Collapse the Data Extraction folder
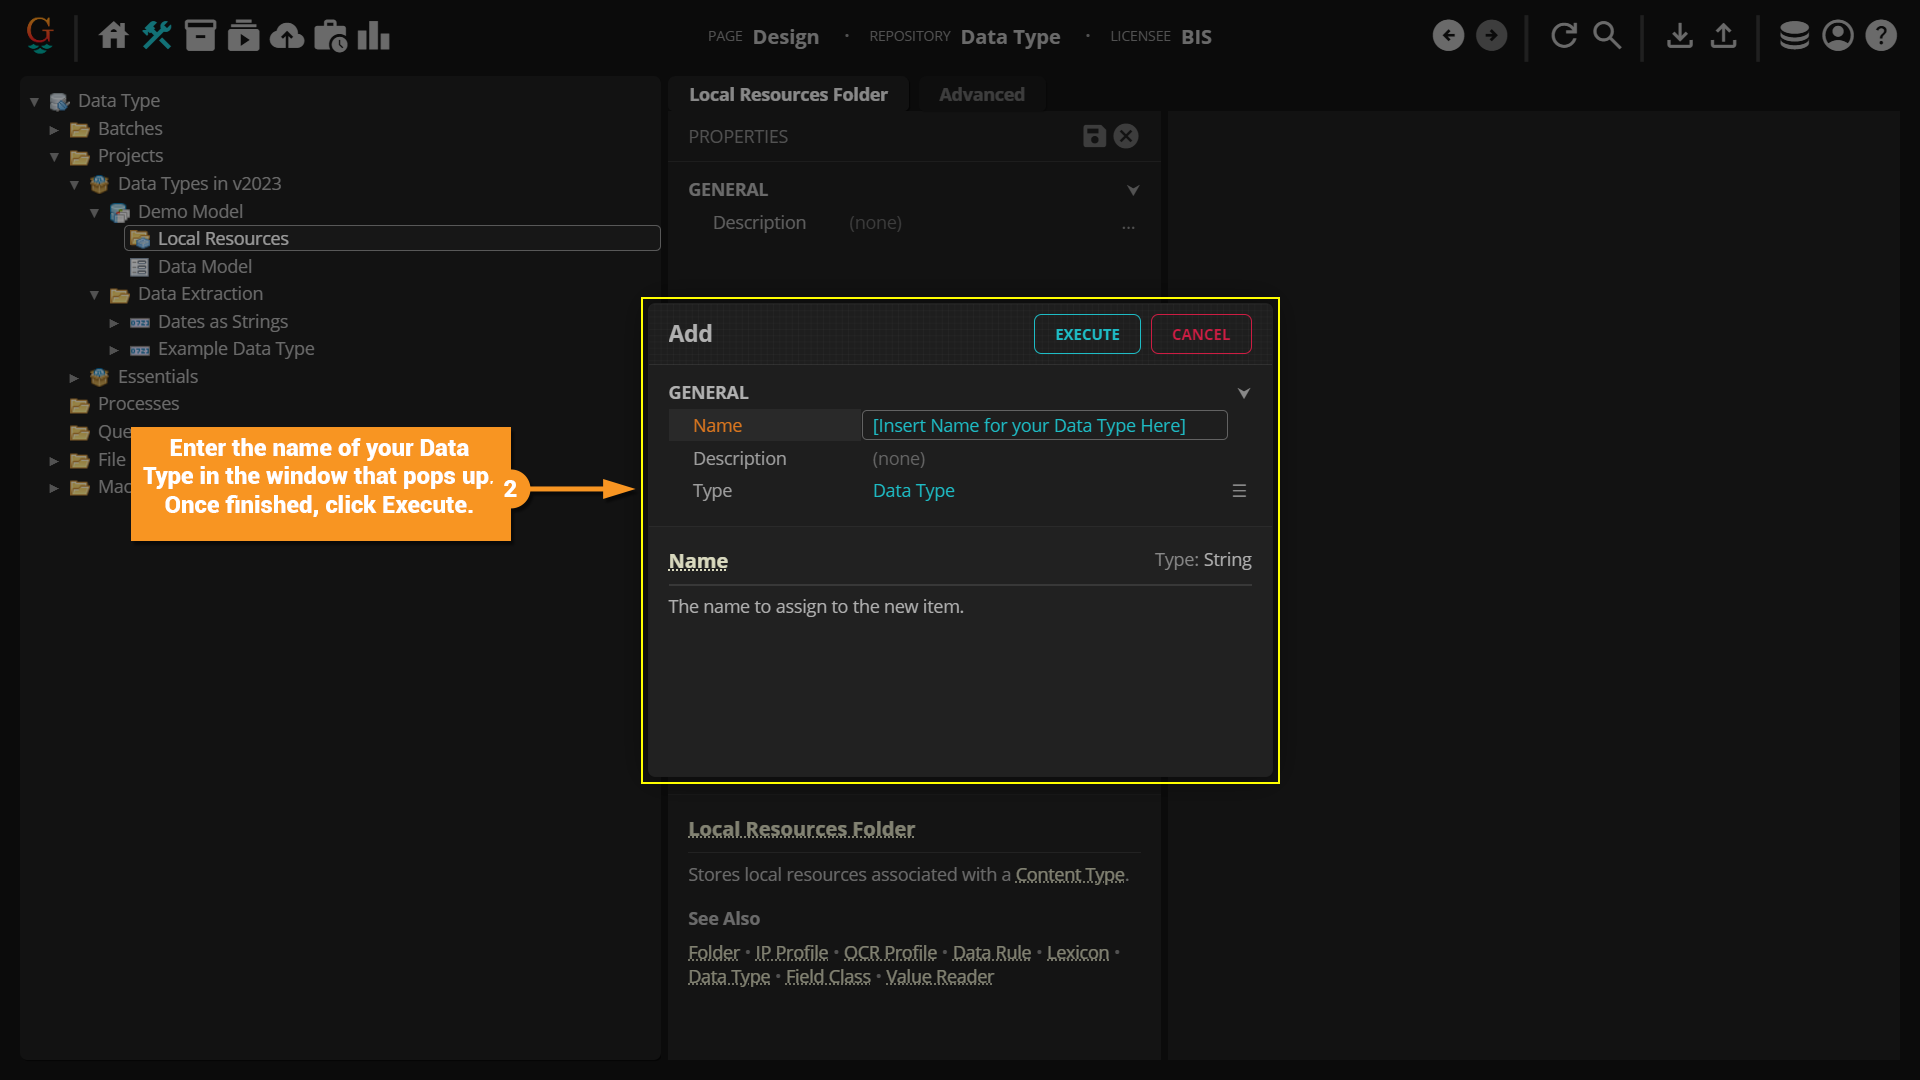1920x1080 pixels. (94, 295)
